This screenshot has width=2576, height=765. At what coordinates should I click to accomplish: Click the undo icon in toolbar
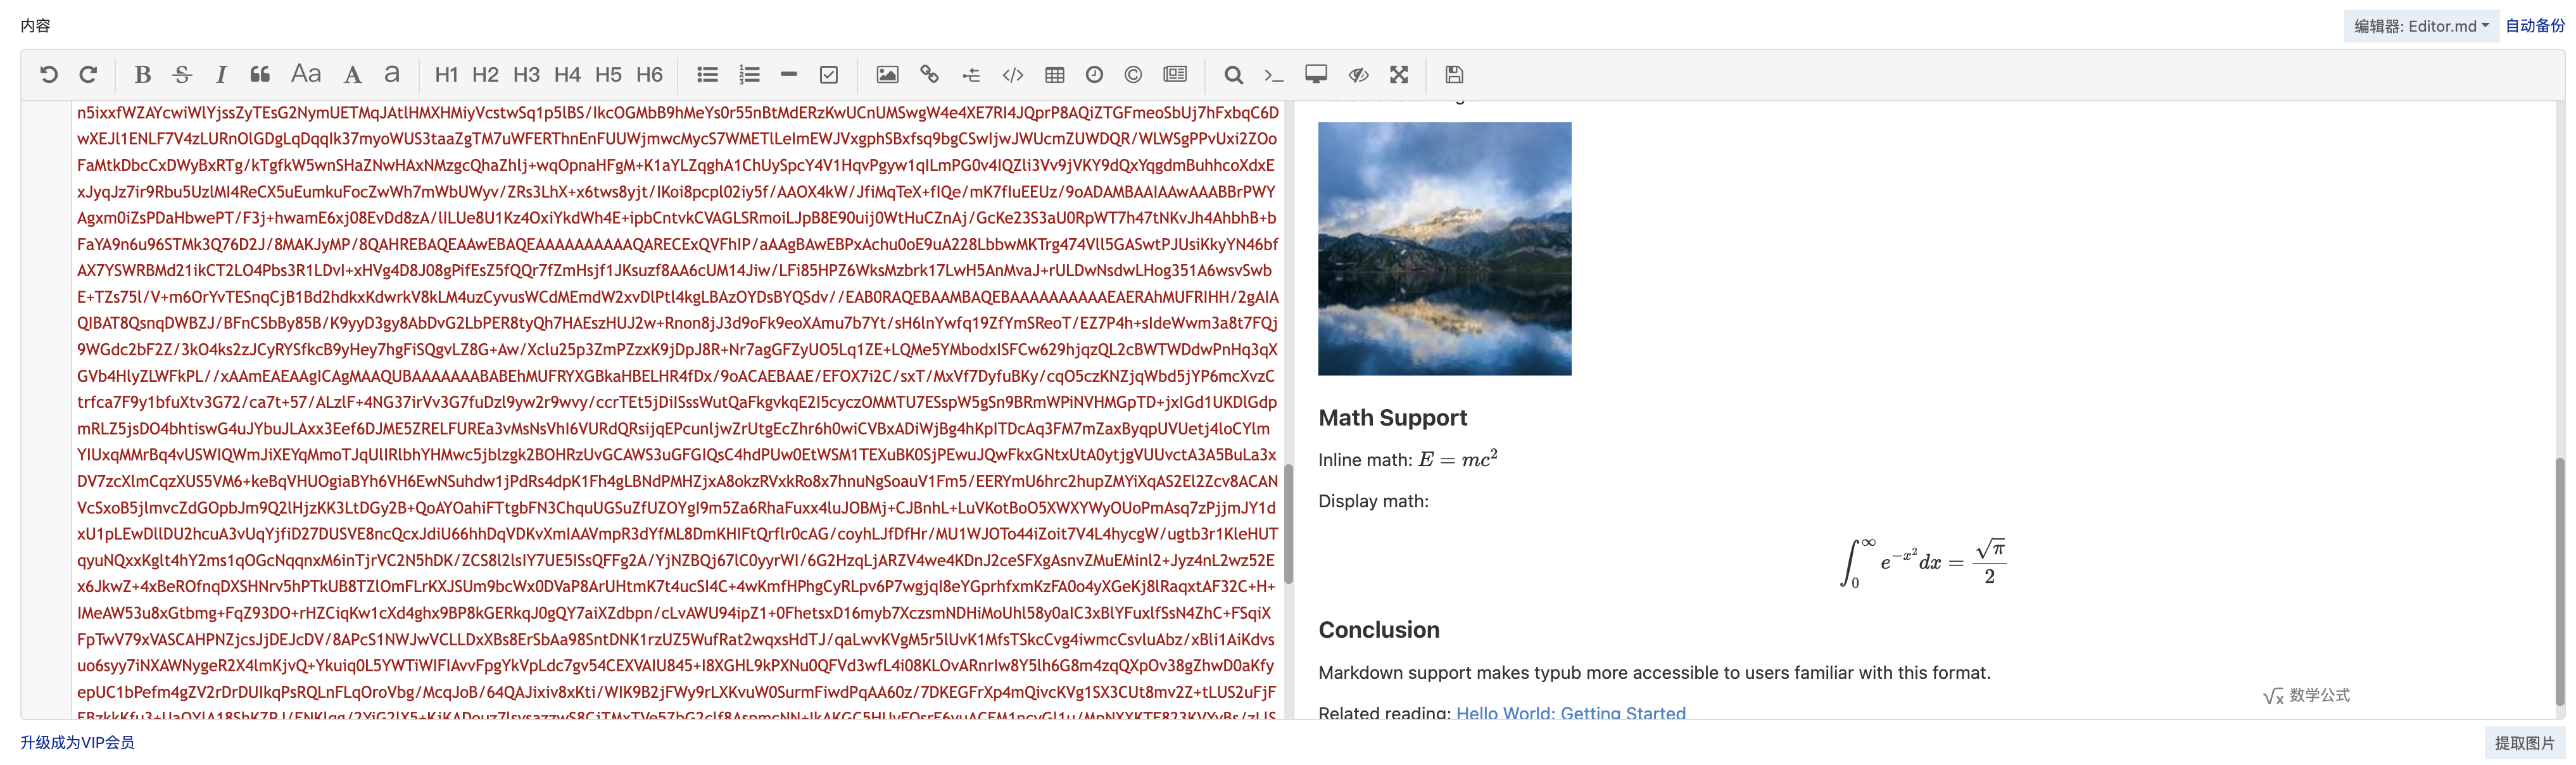pyautogui.click(x=49, y=75)
